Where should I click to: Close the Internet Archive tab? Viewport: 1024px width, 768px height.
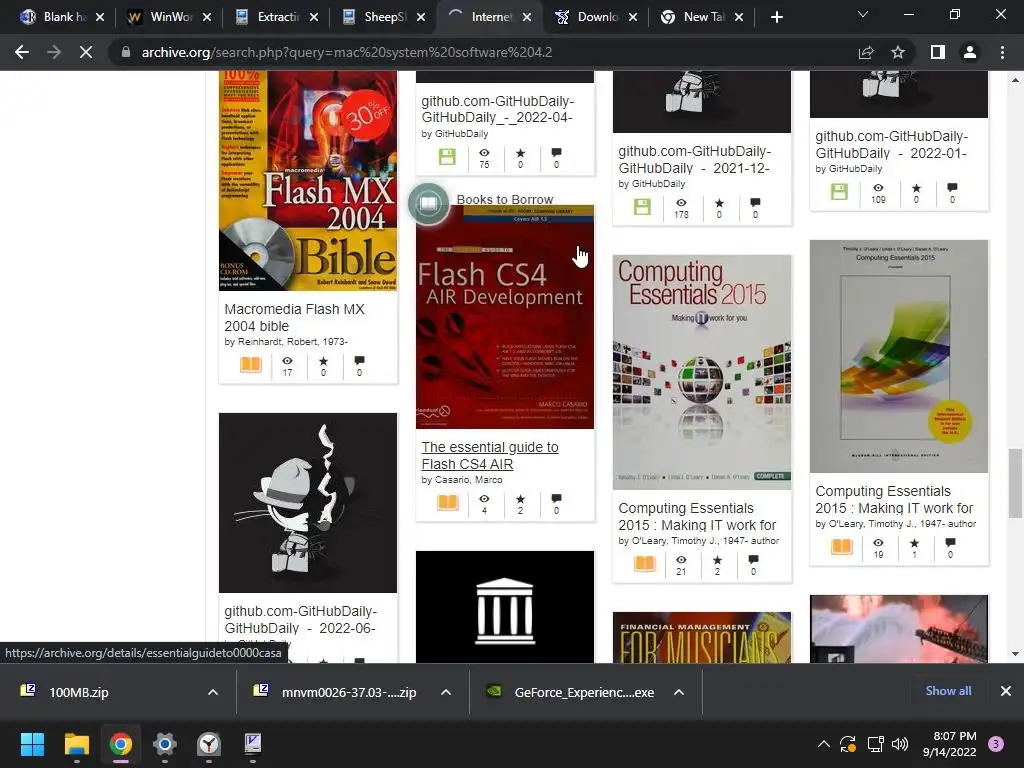point(527,17)
